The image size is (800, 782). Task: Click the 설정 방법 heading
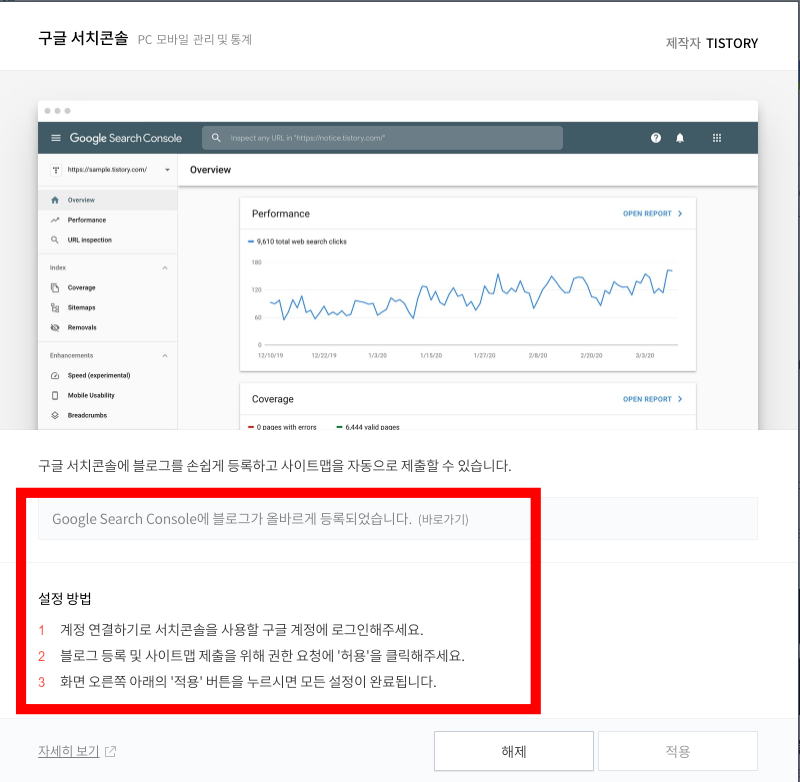click(x=65, y=598)
